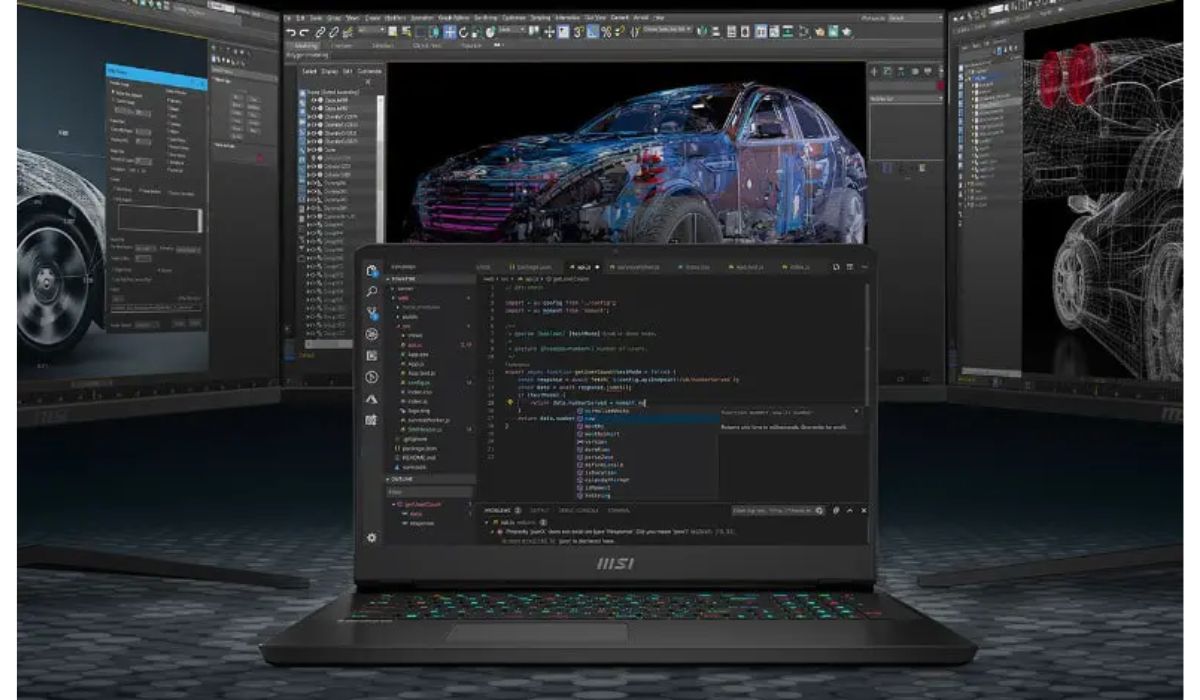Close the suggestion details popup next to autocomplete list
This screenshot has width=1200, height=700.
click(856, 411)
